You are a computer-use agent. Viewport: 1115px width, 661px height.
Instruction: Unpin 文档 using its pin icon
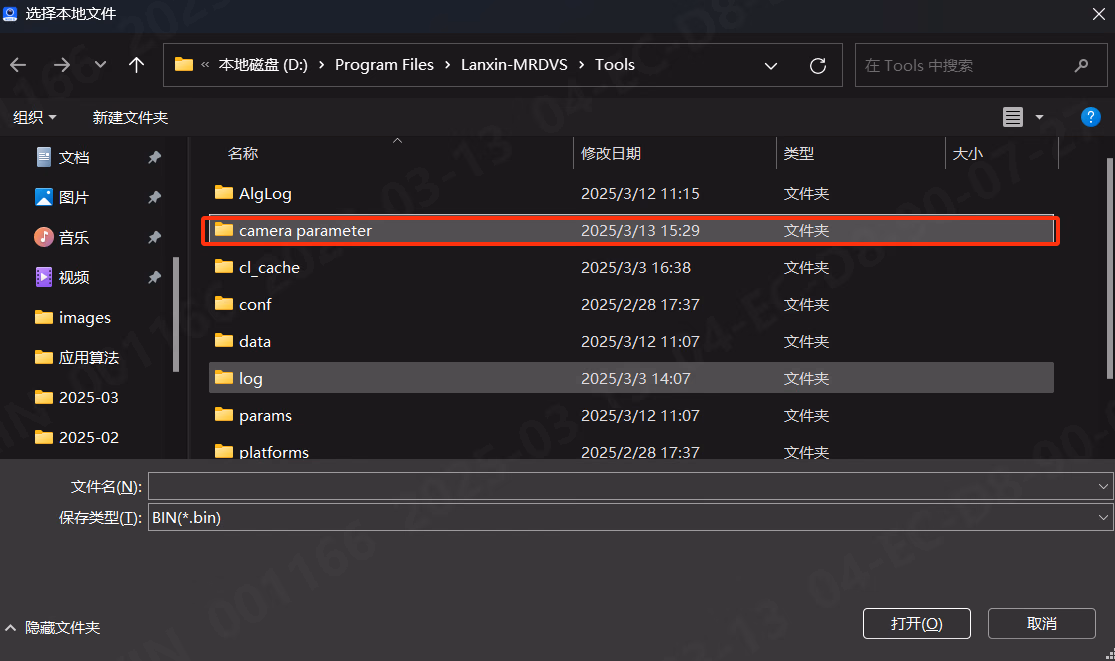(x=154, y=158)
